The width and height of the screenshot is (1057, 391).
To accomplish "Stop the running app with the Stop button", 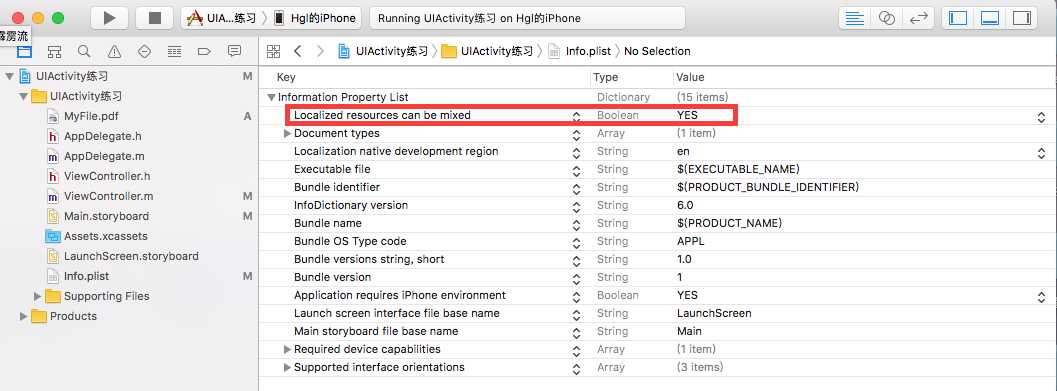I will [154, 18].
